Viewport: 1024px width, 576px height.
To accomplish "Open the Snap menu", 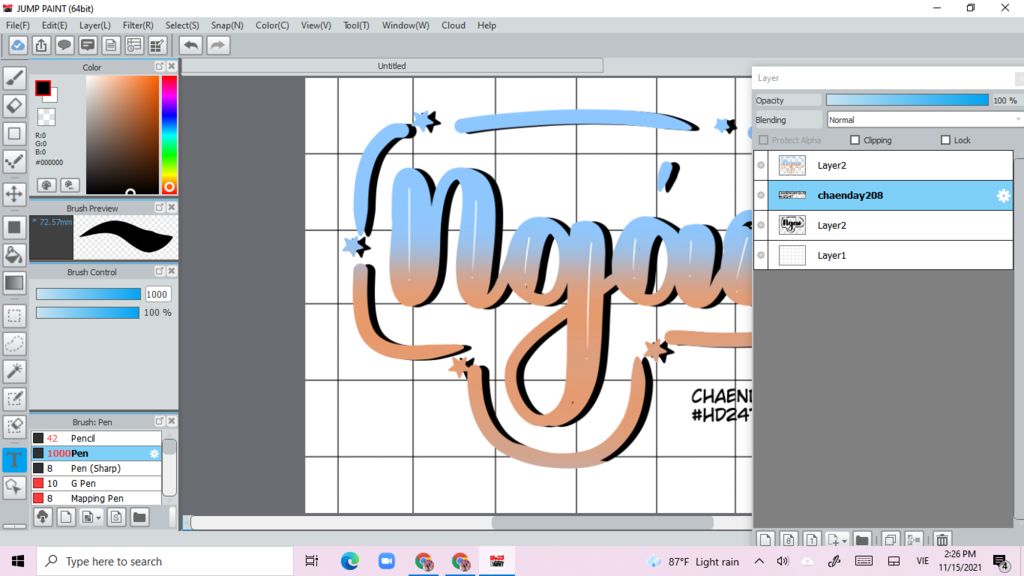I will [x=227, y=25].
